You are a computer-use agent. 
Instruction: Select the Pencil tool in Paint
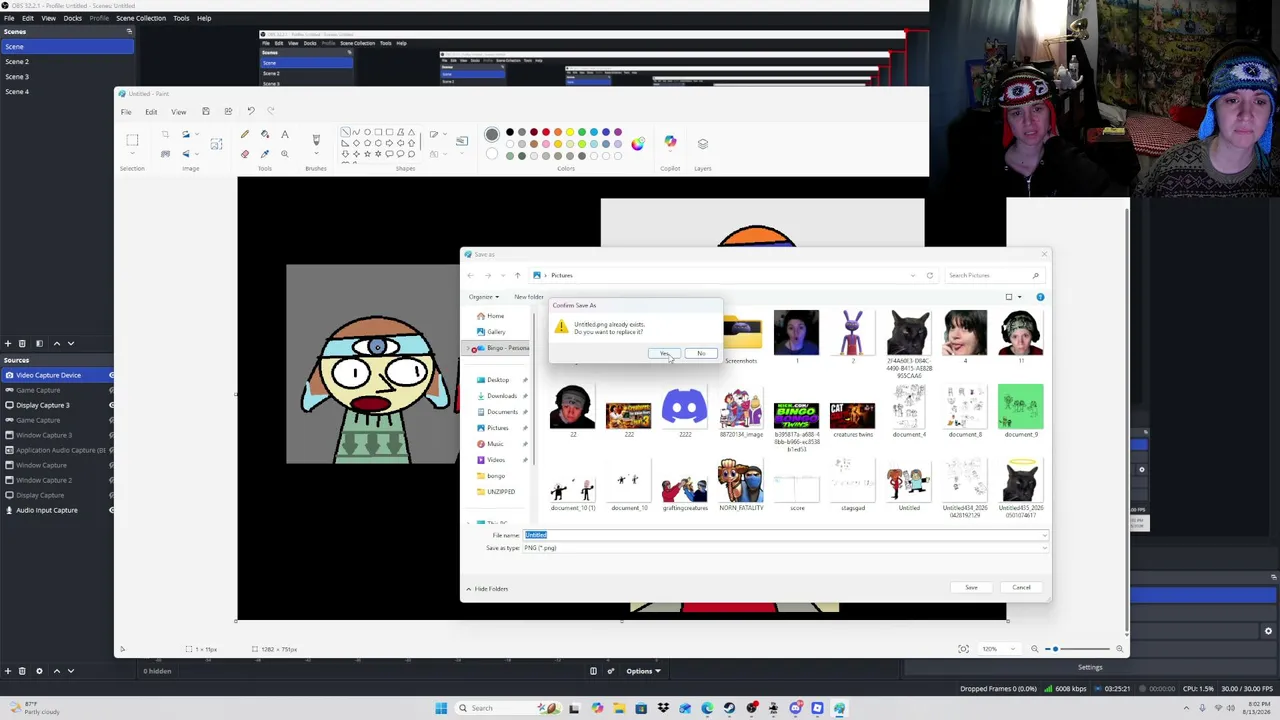(x=245, y=134)
